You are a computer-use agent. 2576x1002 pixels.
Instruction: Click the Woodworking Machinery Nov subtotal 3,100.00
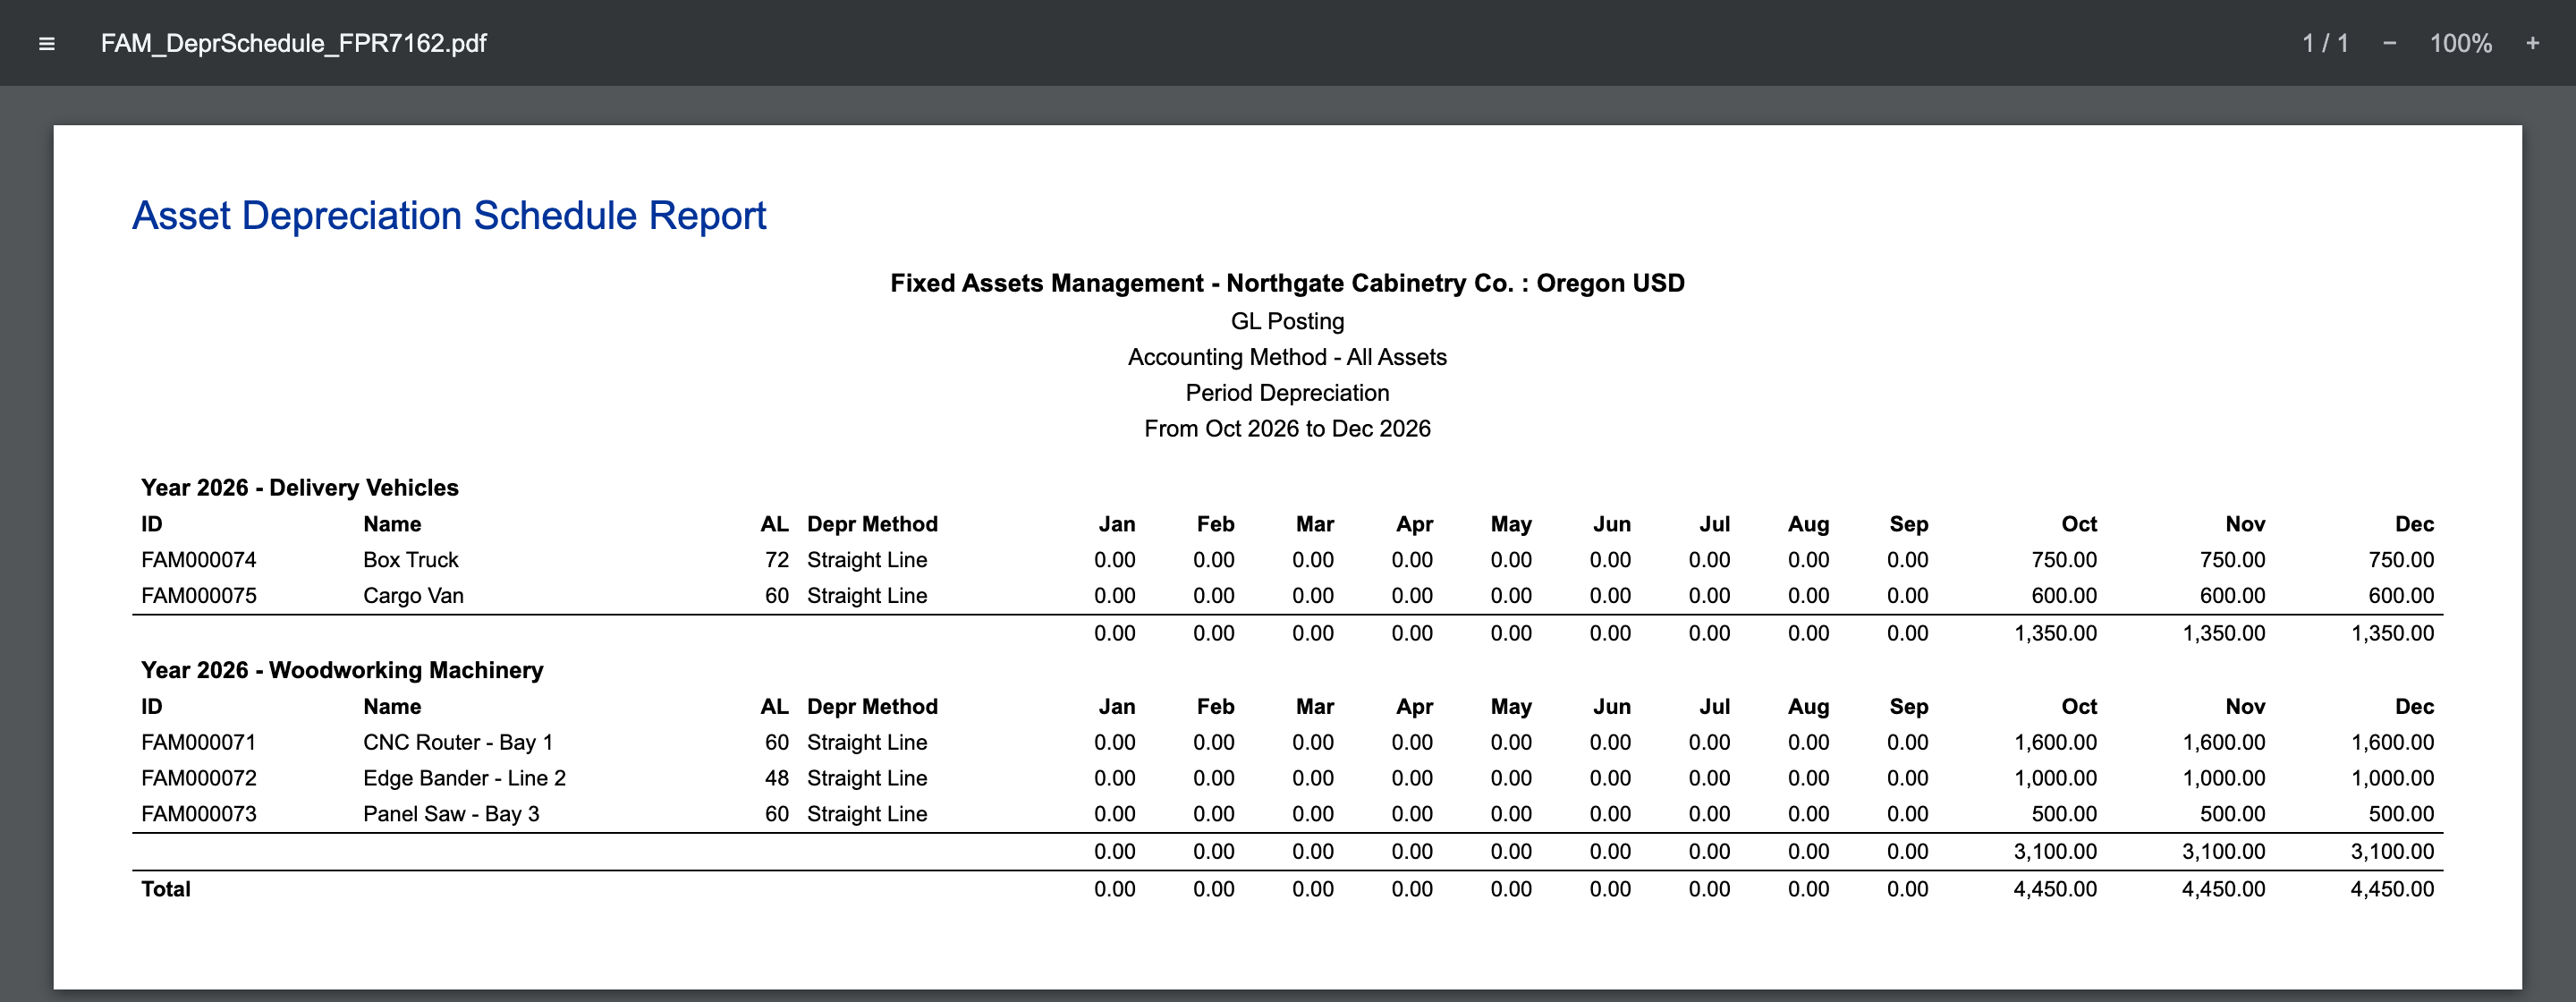[x=2224, y=852]
